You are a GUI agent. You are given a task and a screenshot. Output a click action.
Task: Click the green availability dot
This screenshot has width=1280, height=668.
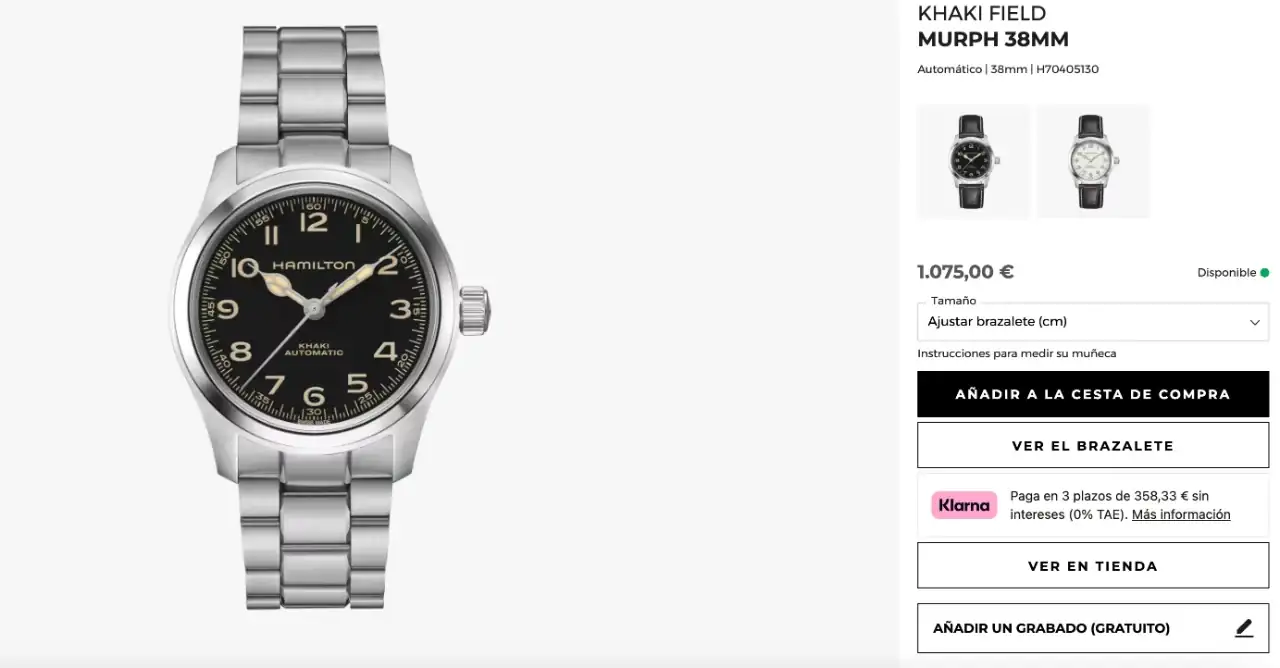coord(1264,272)
